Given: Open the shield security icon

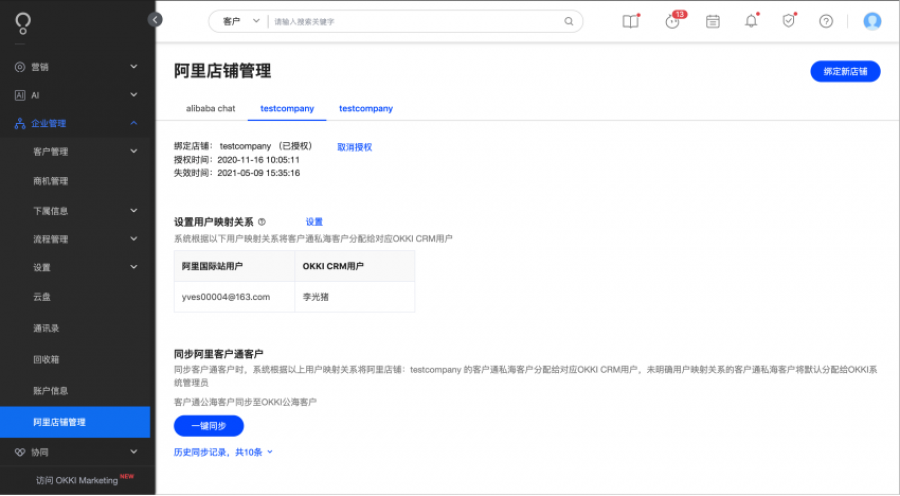Looking at the screenshot, I should pyautogui.click(x=789, y=21).
